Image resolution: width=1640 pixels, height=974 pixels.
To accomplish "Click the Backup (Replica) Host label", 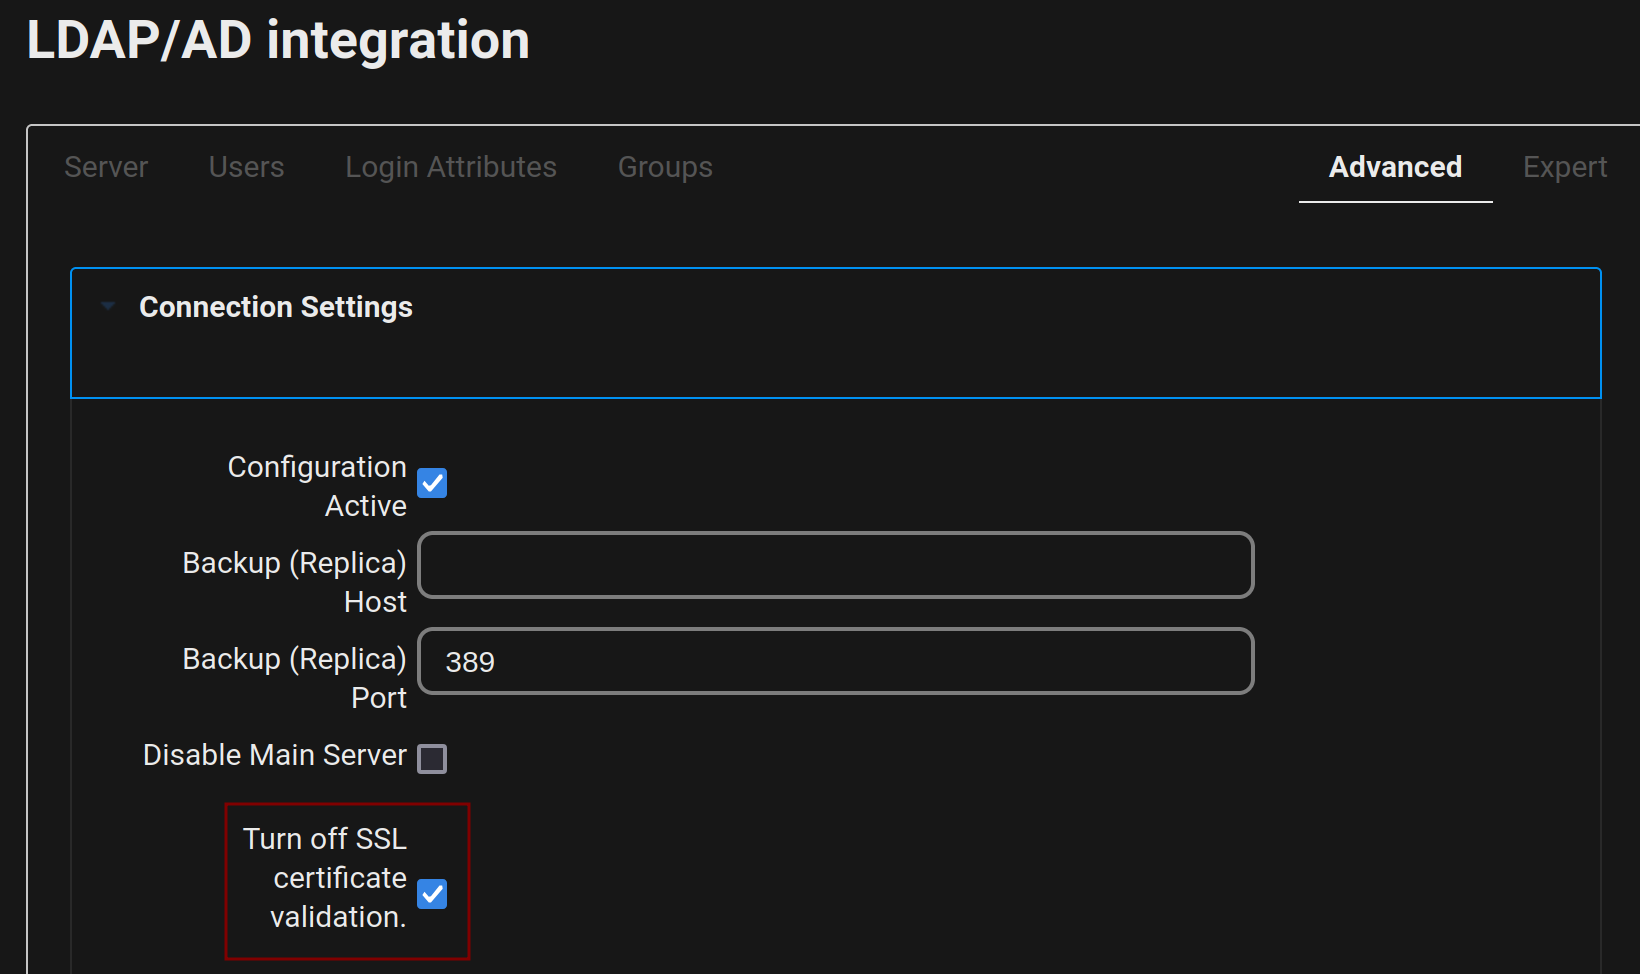I will [295, 582].
